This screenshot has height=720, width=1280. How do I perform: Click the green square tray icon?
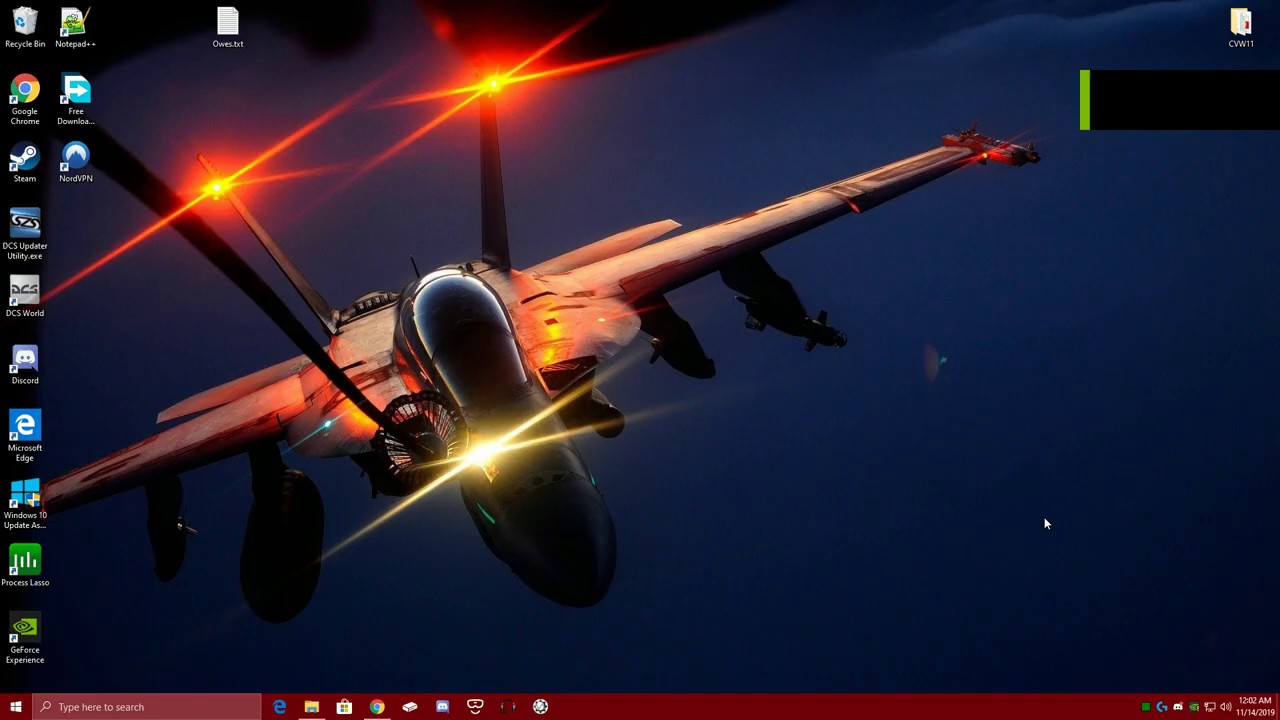point(1146,707)
